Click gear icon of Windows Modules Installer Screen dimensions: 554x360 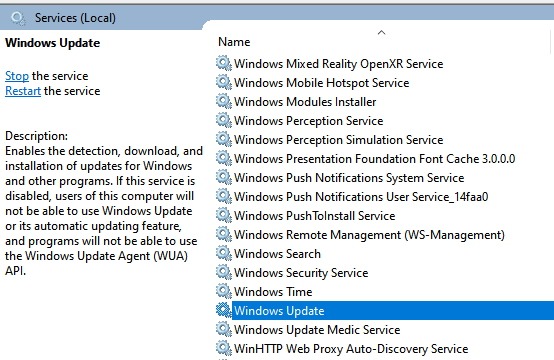[224, 102]
